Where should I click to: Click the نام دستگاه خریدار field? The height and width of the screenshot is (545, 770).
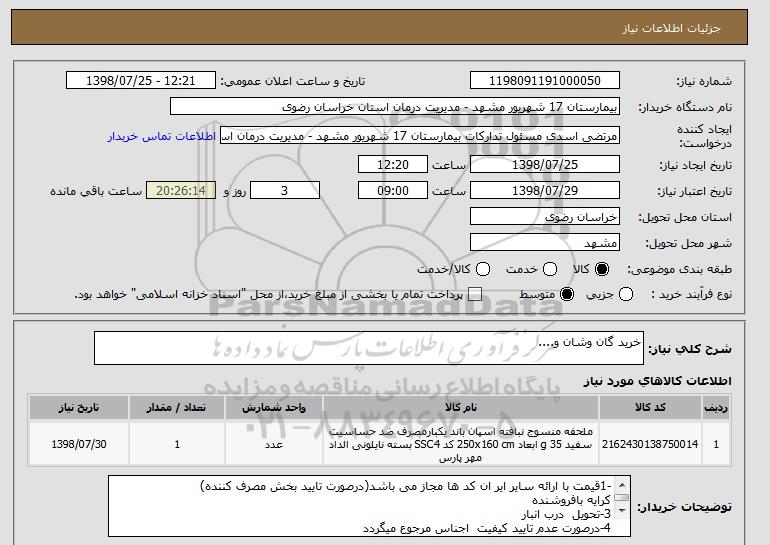pos(395,107)
